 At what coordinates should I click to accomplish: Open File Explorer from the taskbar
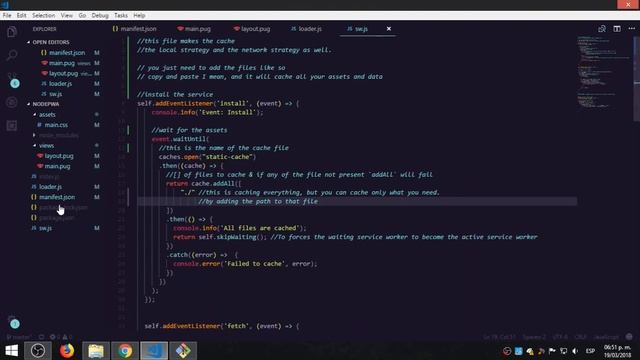[x=96, y=351]
